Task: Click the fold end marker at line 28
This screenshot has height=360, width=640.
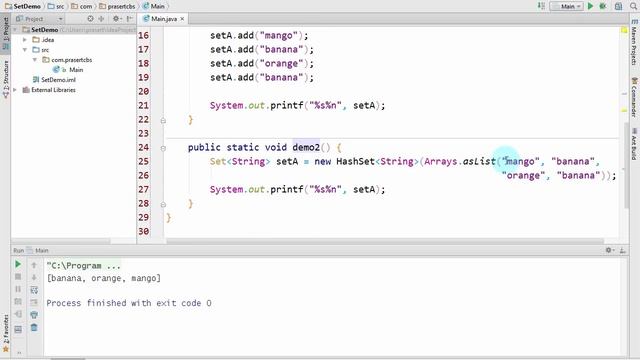Action: 163,204
